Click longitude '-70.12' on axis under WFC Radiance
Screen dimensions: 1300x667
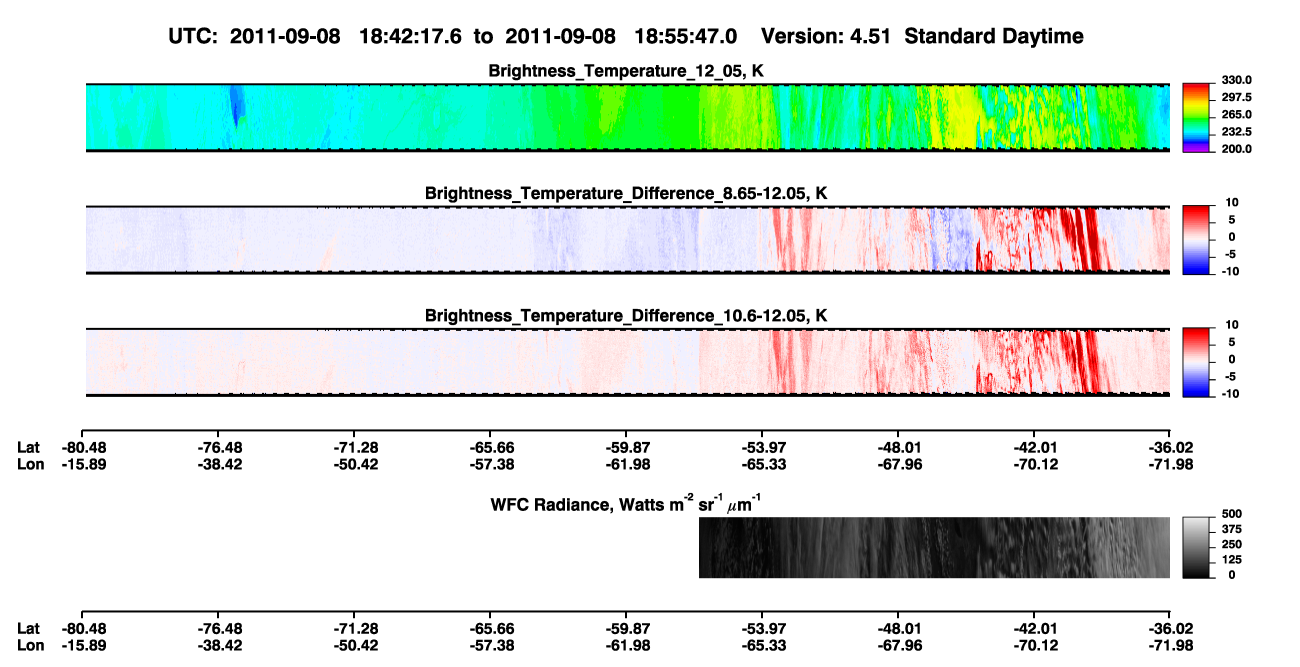point(1034,644)
